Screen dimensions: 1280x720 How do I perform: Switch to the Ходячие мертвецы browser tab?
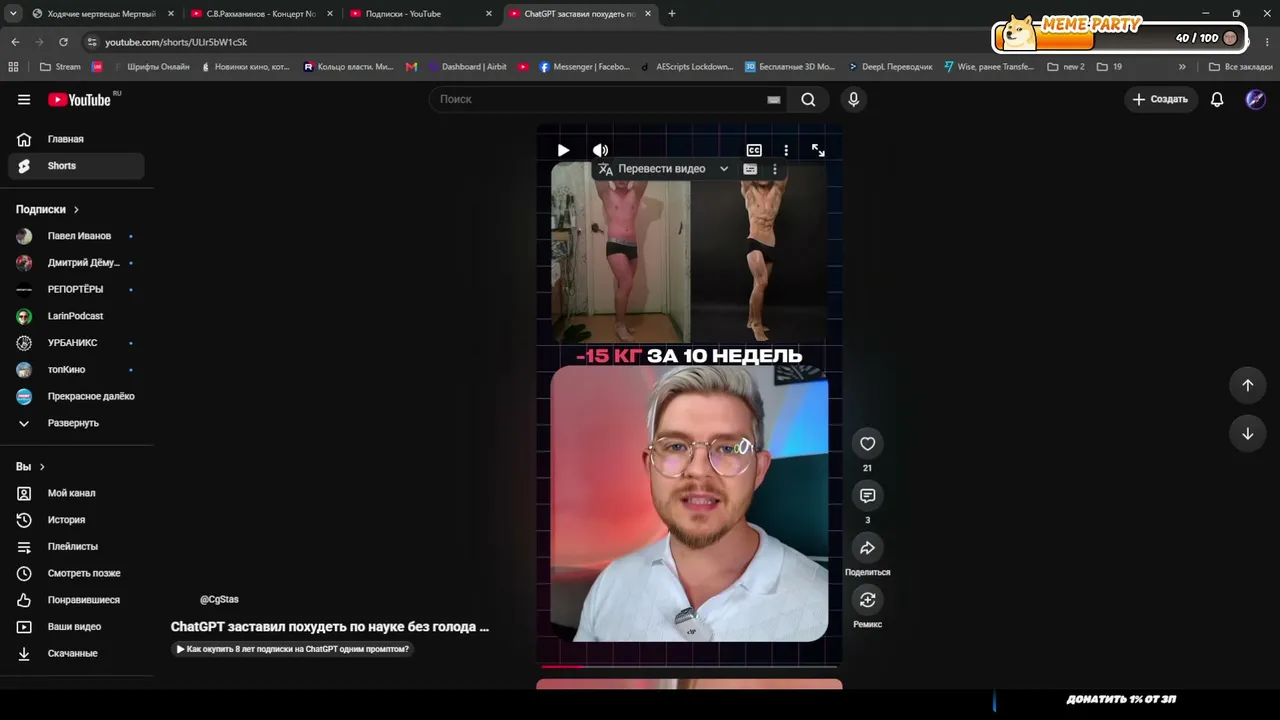102,14
